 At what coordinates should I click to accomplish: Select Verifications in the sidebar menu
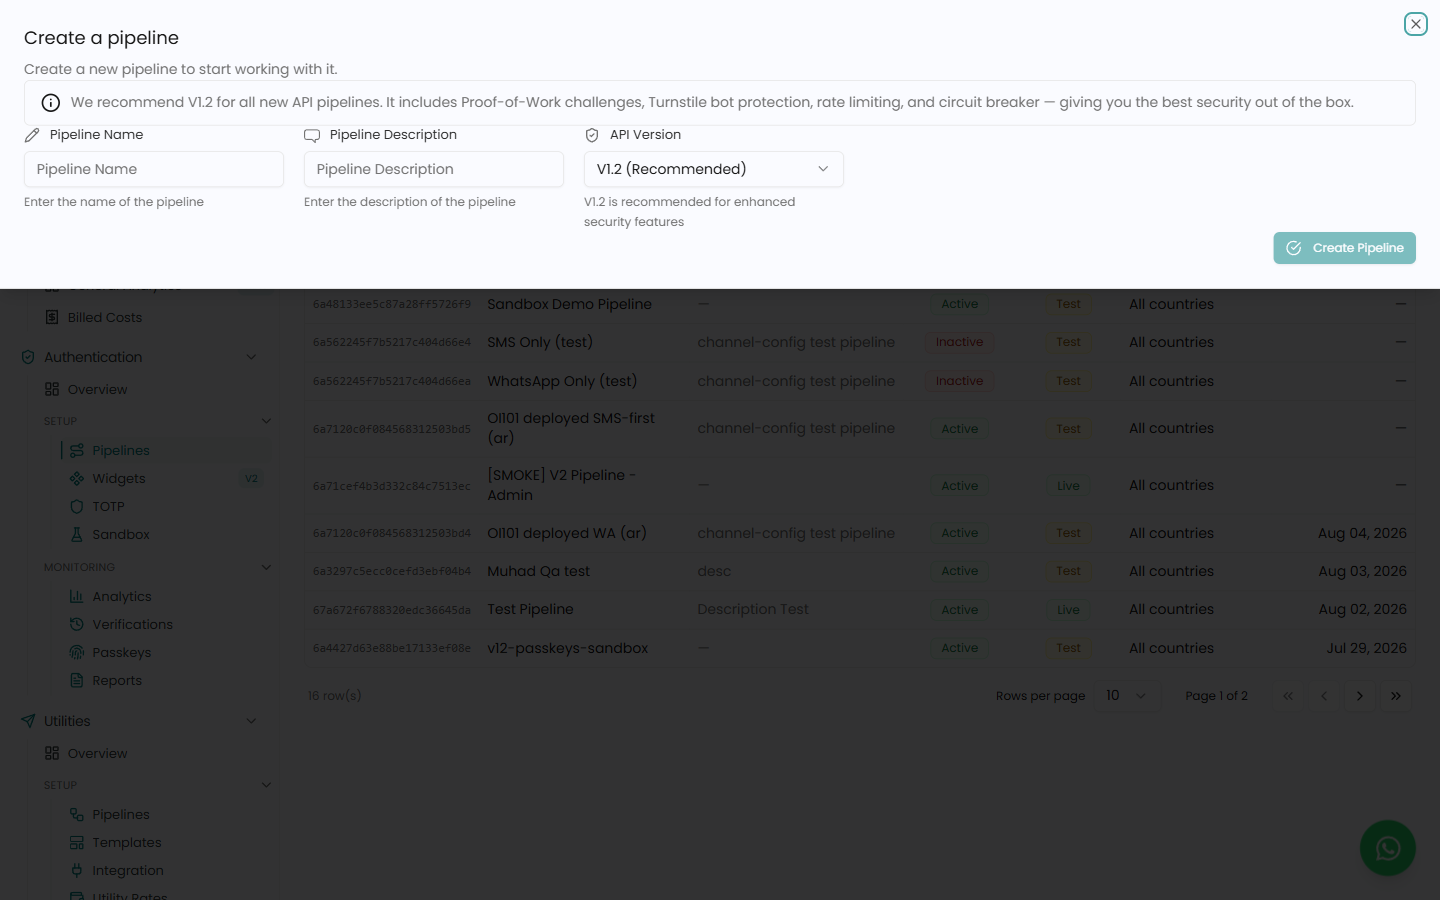(132, 624)
